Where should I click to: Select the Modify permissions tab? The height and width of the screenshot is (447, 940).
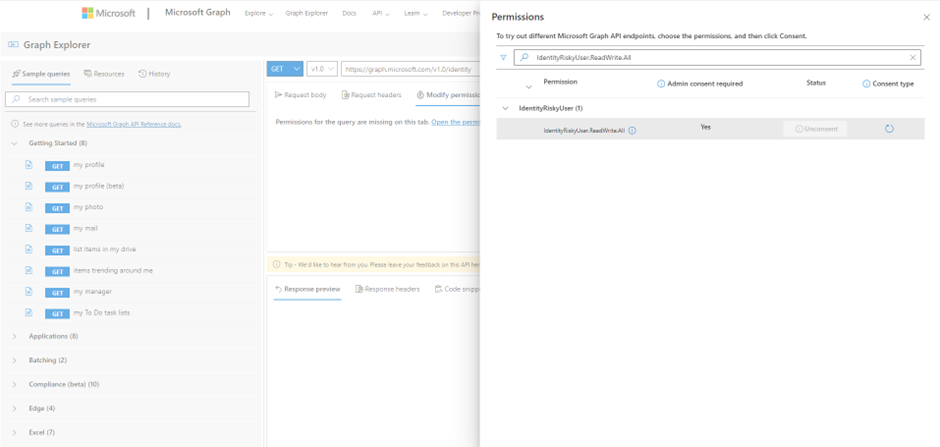(448, 95)
